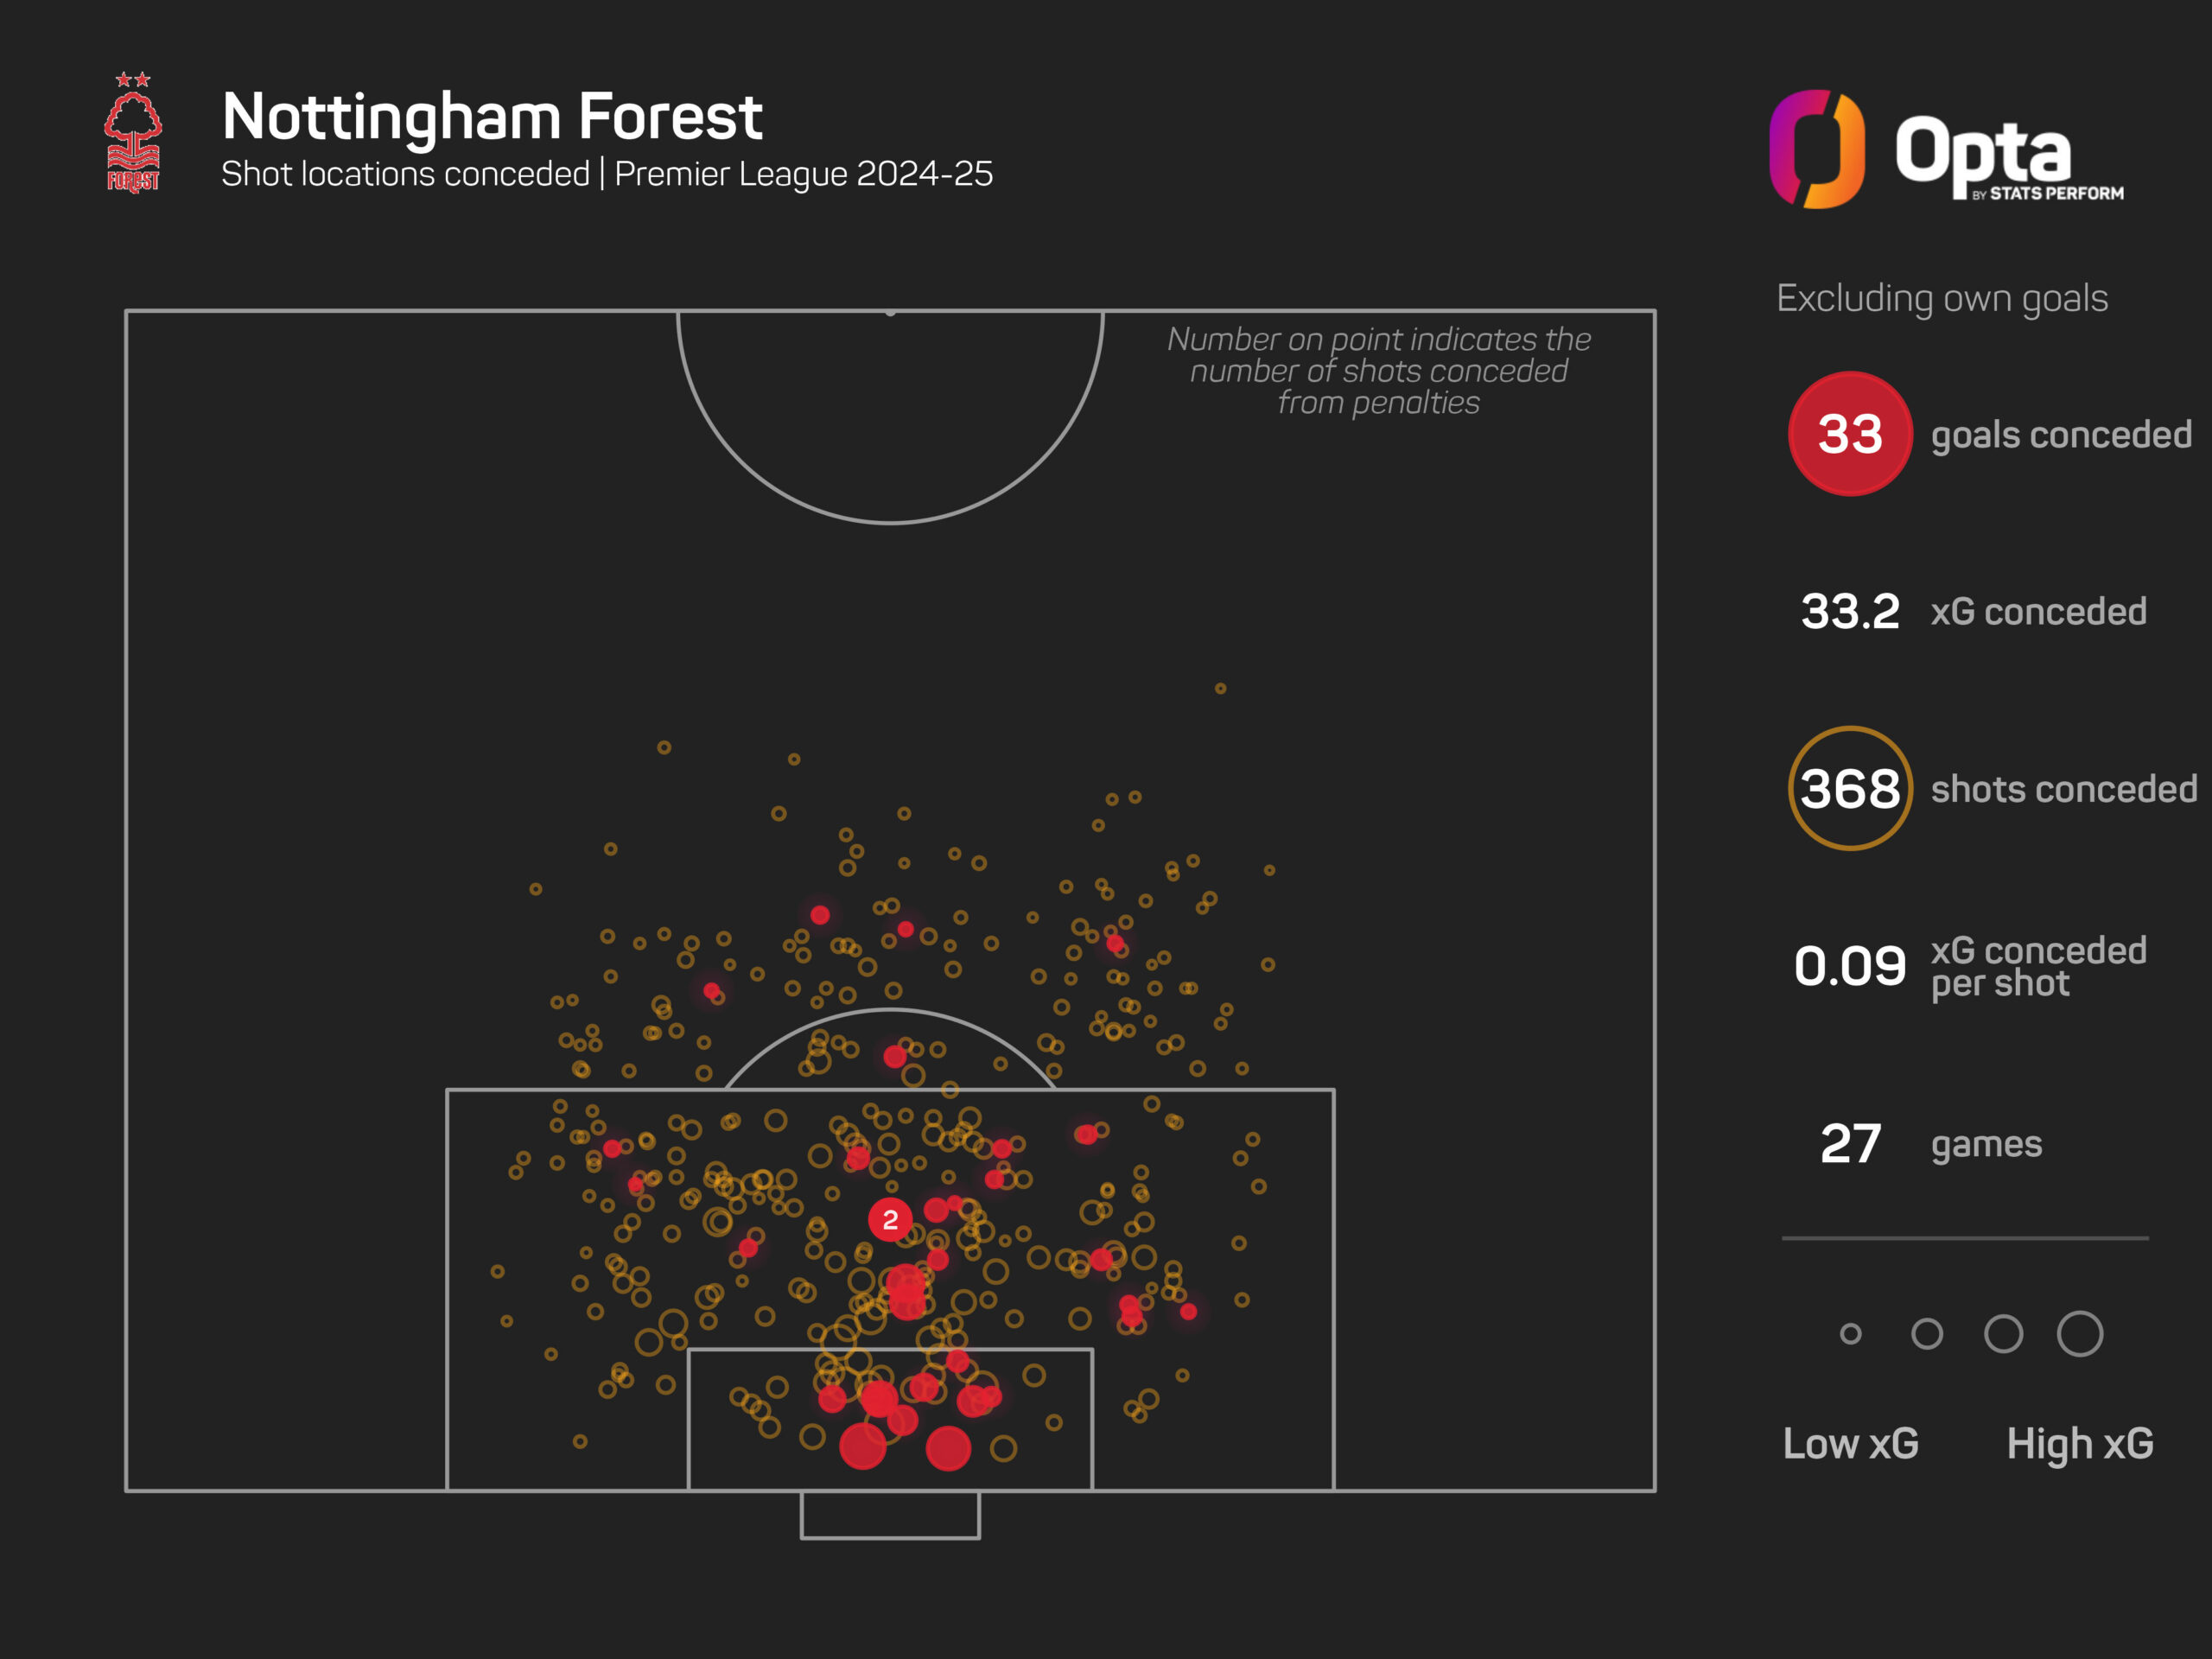Click the penalties note text on pitch
The width and height of the screenshot is (2212, 1659).
click(1379, 371)
